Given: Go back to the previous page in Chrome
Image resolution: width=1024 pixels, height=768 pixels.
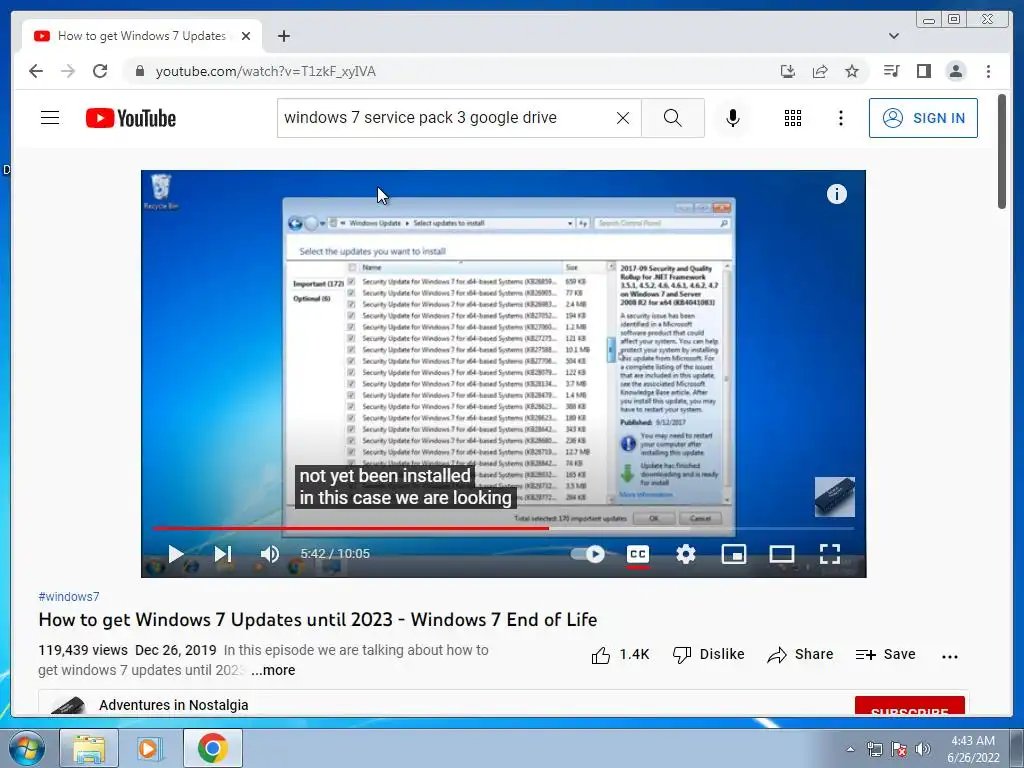Looking at the screenshot, I should (x=36, y=71).
